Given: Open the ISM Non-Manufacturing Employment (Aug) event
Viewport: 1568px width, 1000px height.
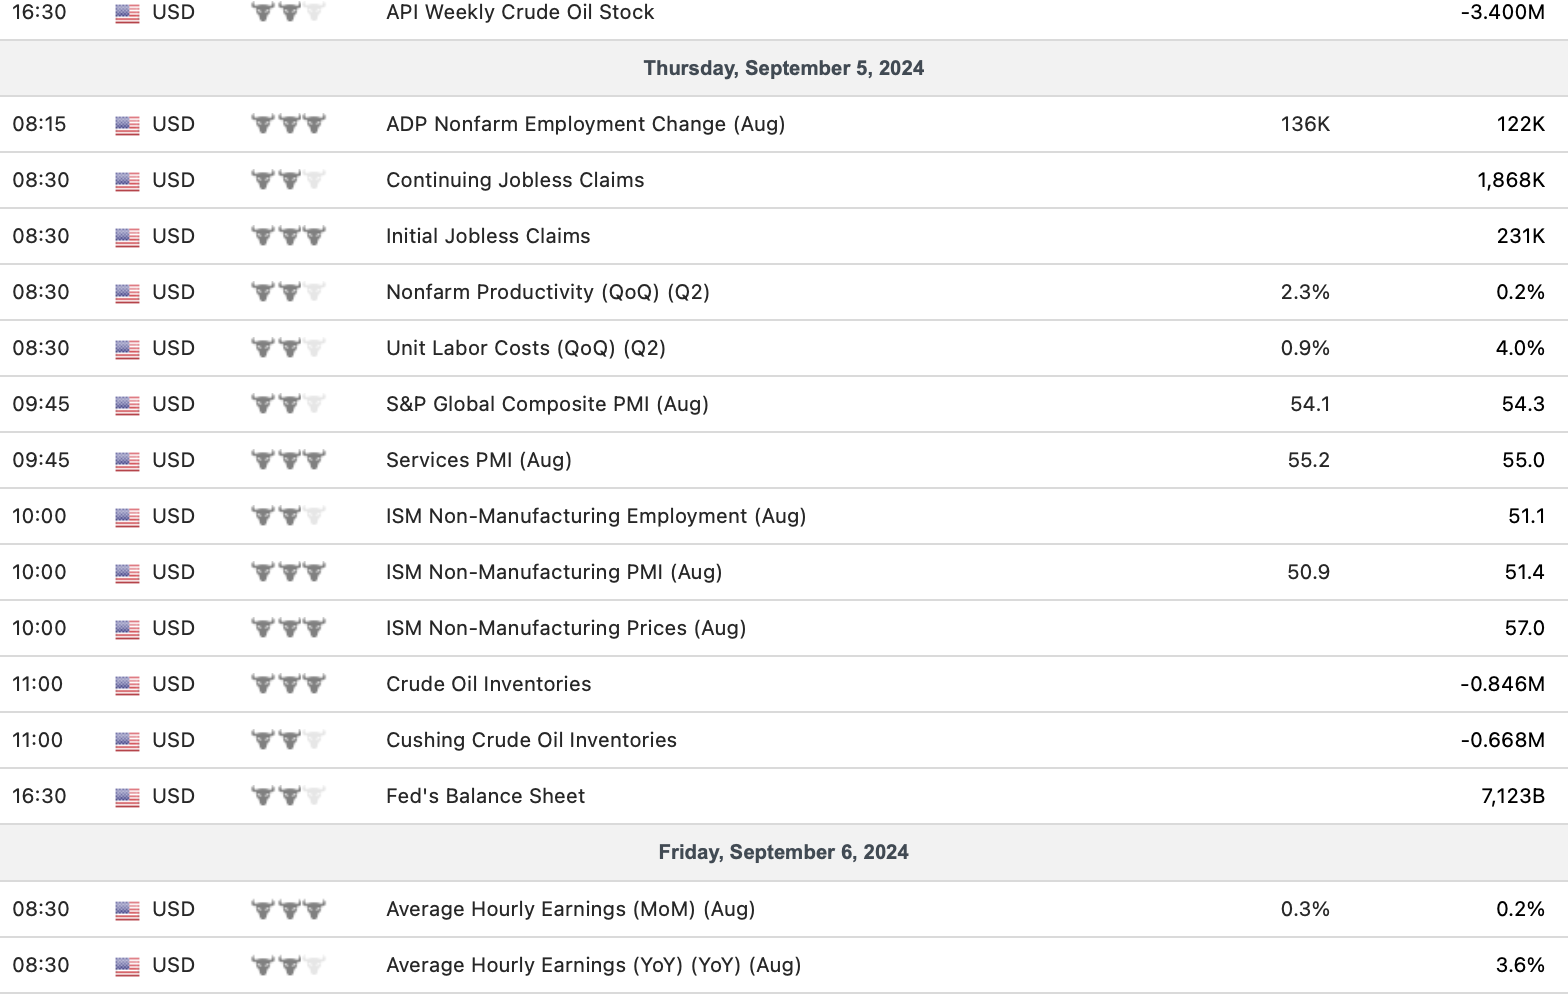Looking at the screenshot, I should [595, 517].
